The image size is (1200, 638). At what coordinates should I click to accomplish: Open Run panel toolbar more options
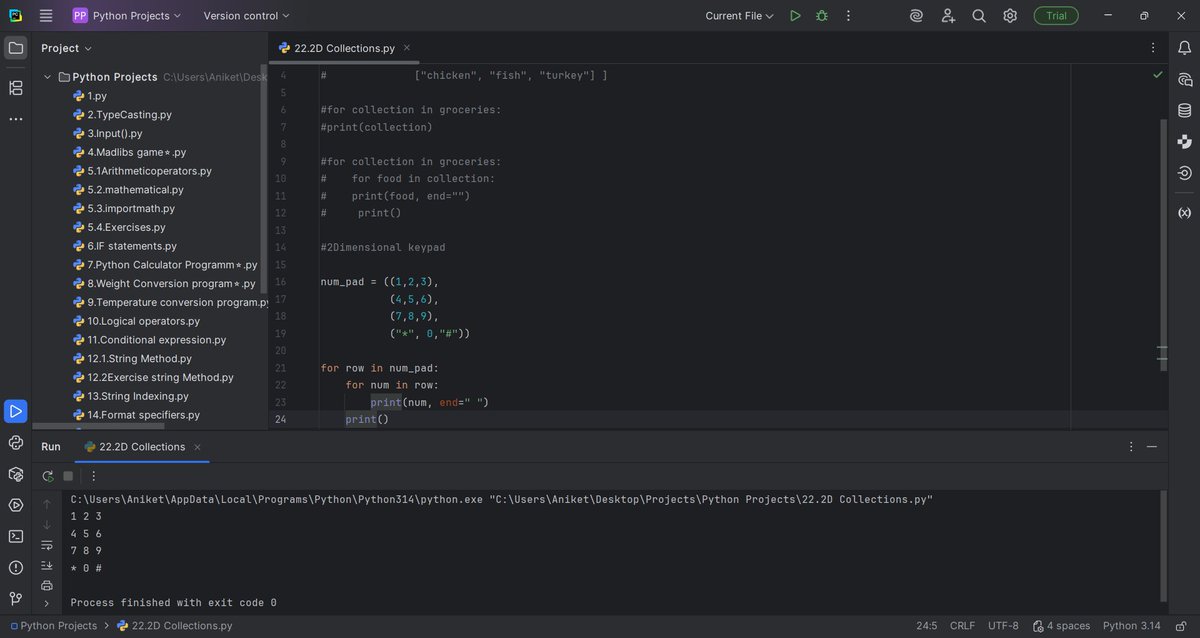[94, 476]
